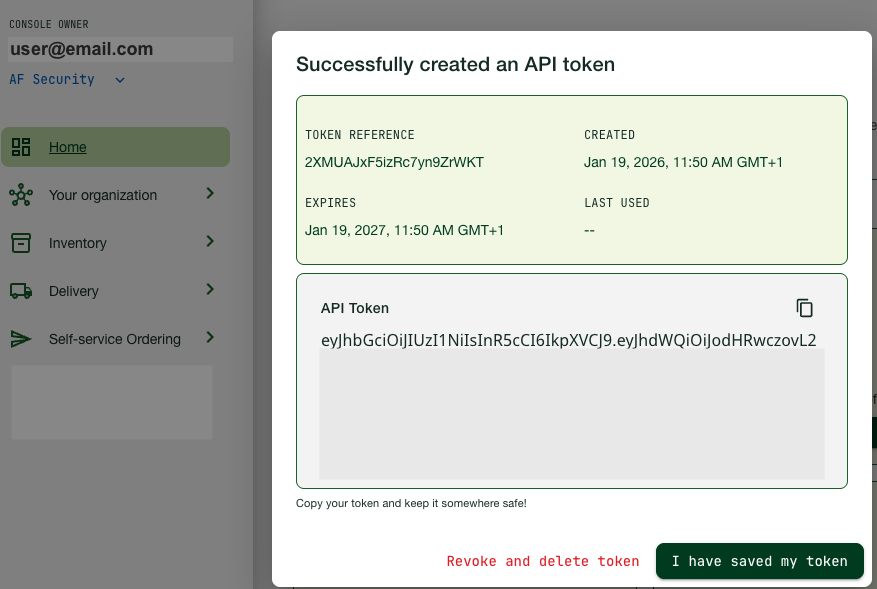Image resolution: width=877 pixels, height=589 pixels.
Task: Open the Self-service Ordering menu label
Action: (115, 339)
